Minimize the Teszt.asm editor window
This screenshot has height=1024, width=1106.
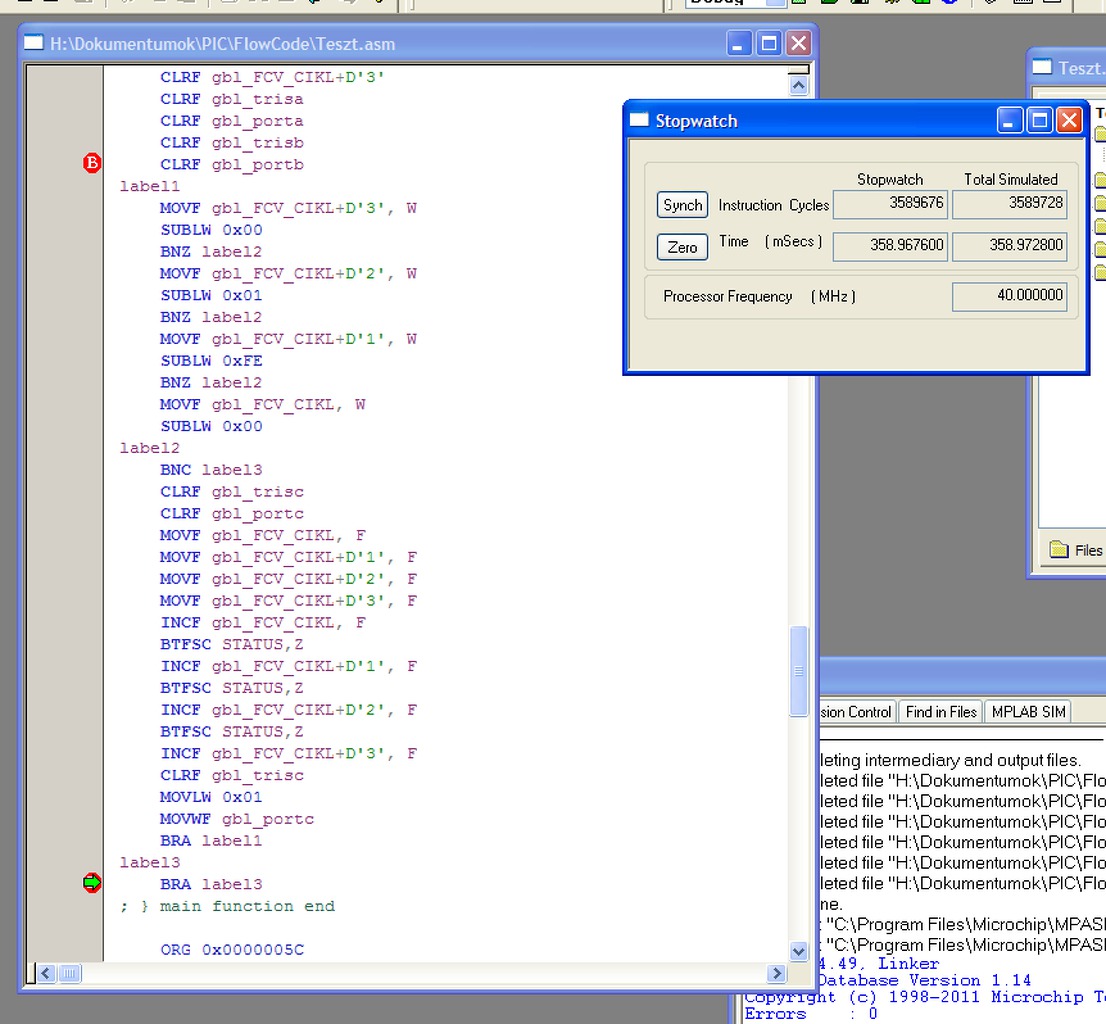[x=738, y=44]
